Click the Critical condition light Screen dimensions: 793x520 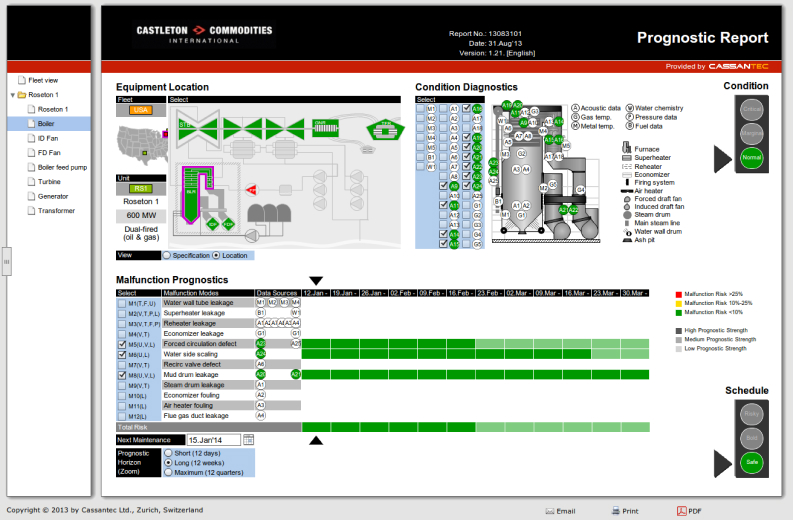[752, 109]
